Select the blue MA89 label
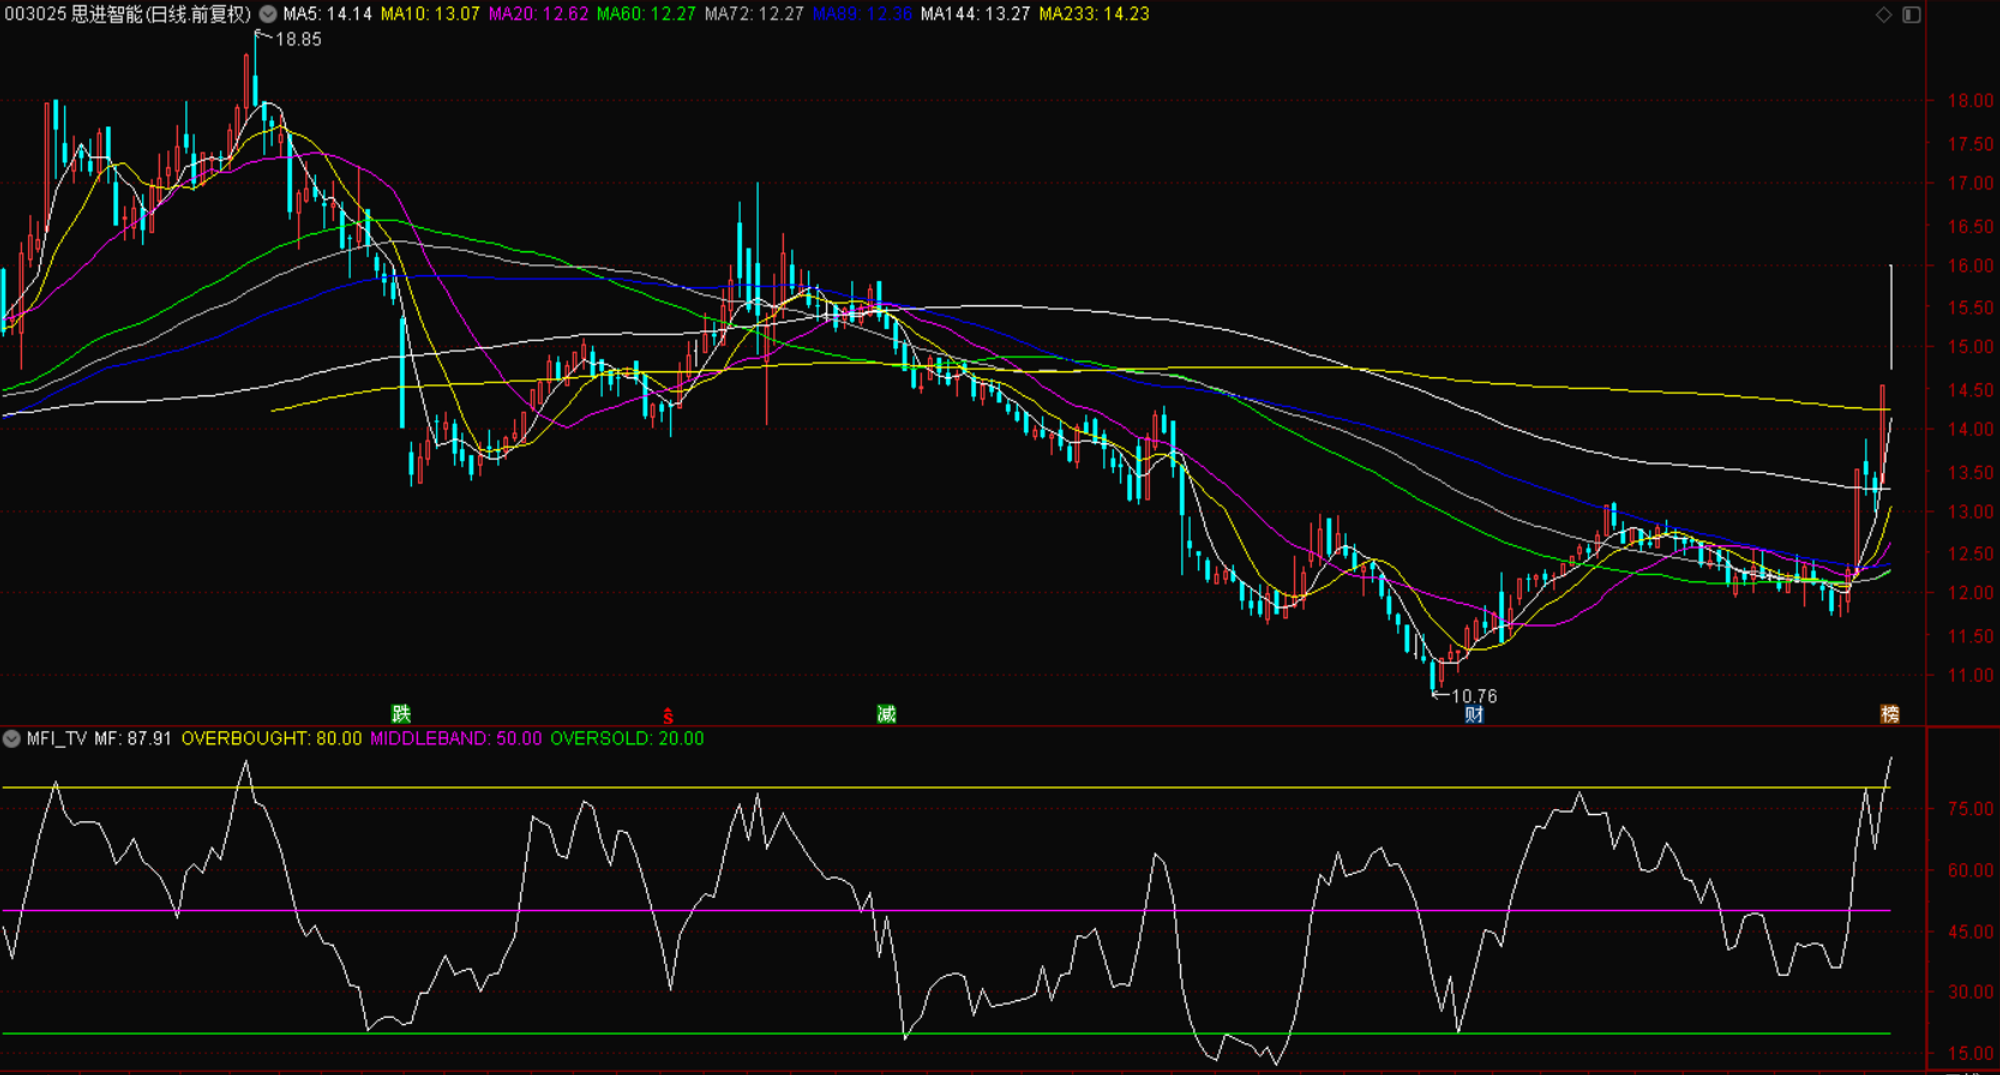Viewport: 2000px width, 1075px height. tap(862, 14)
